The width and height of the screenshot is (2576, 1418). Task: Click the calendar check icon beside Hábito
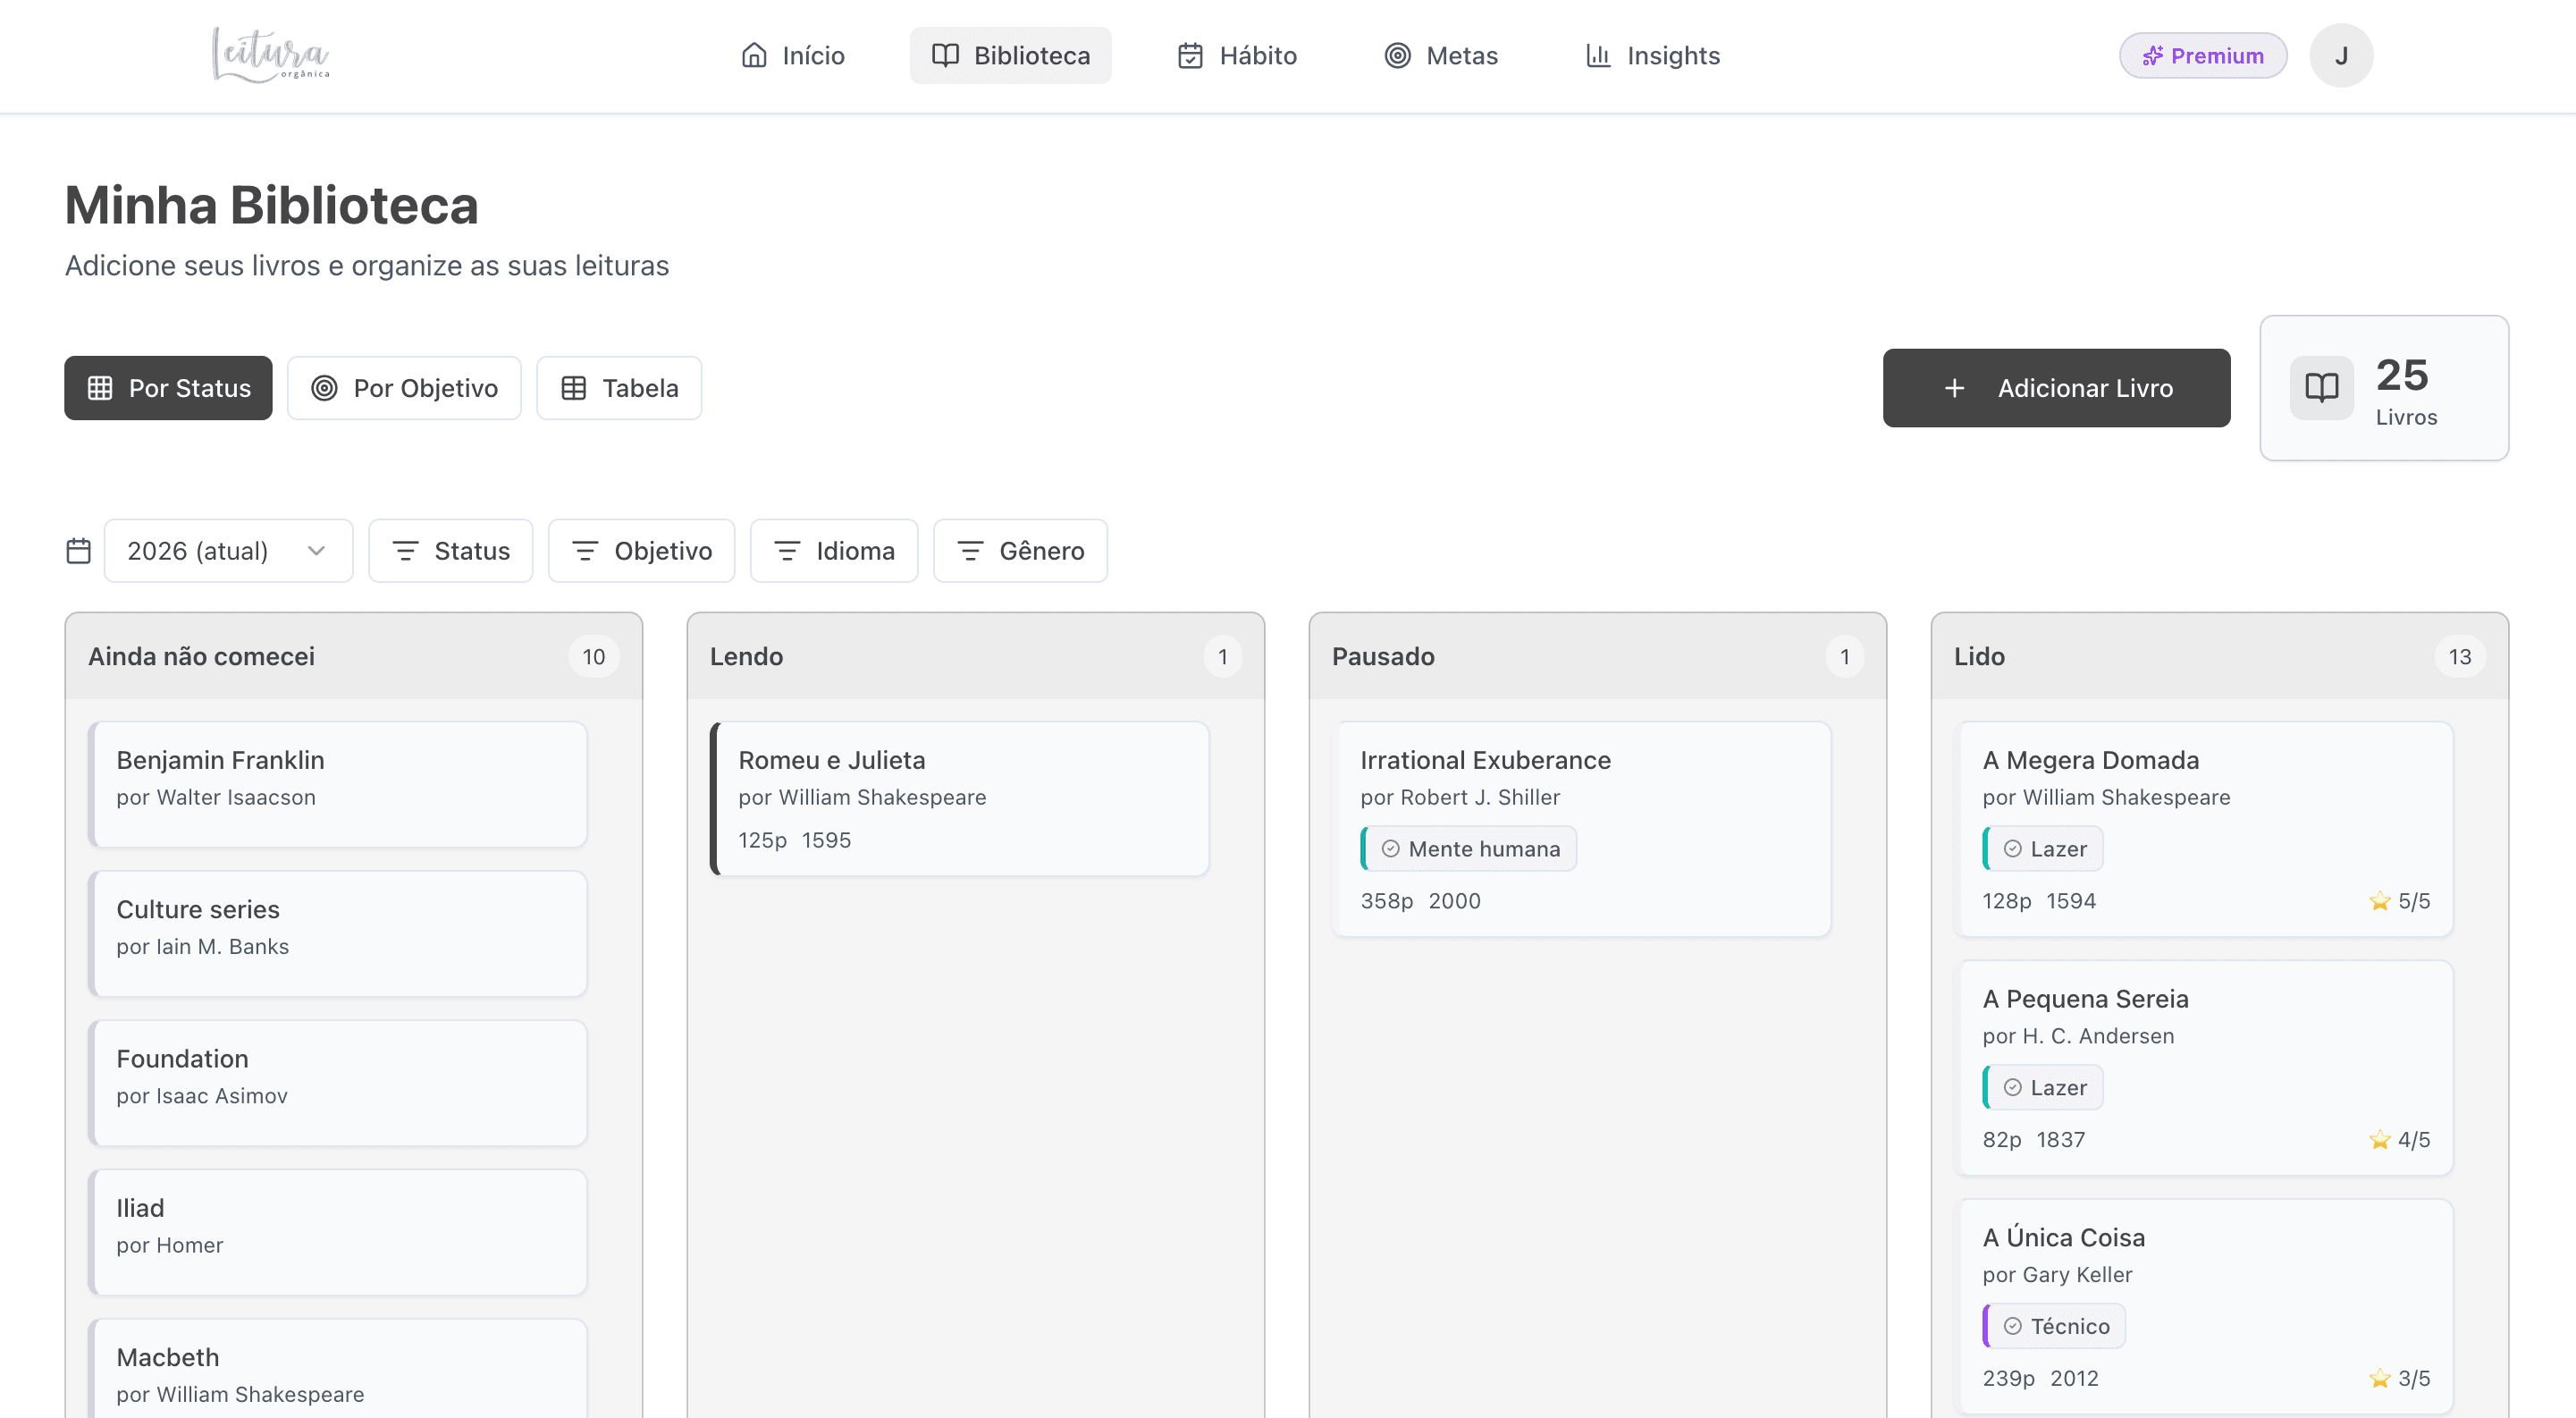click(x=1190, y=55)
